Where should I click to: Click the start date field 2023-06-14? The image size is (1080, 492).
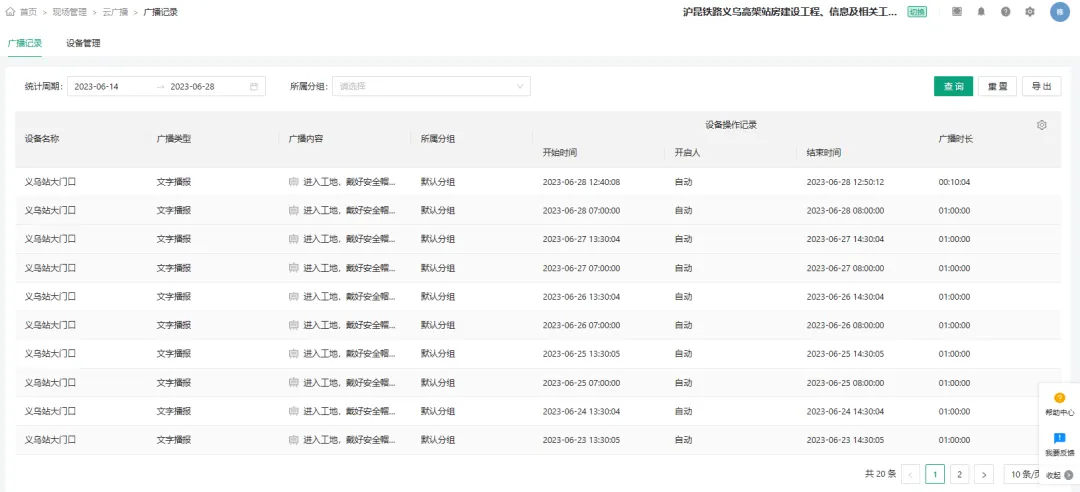pos(110,86)
